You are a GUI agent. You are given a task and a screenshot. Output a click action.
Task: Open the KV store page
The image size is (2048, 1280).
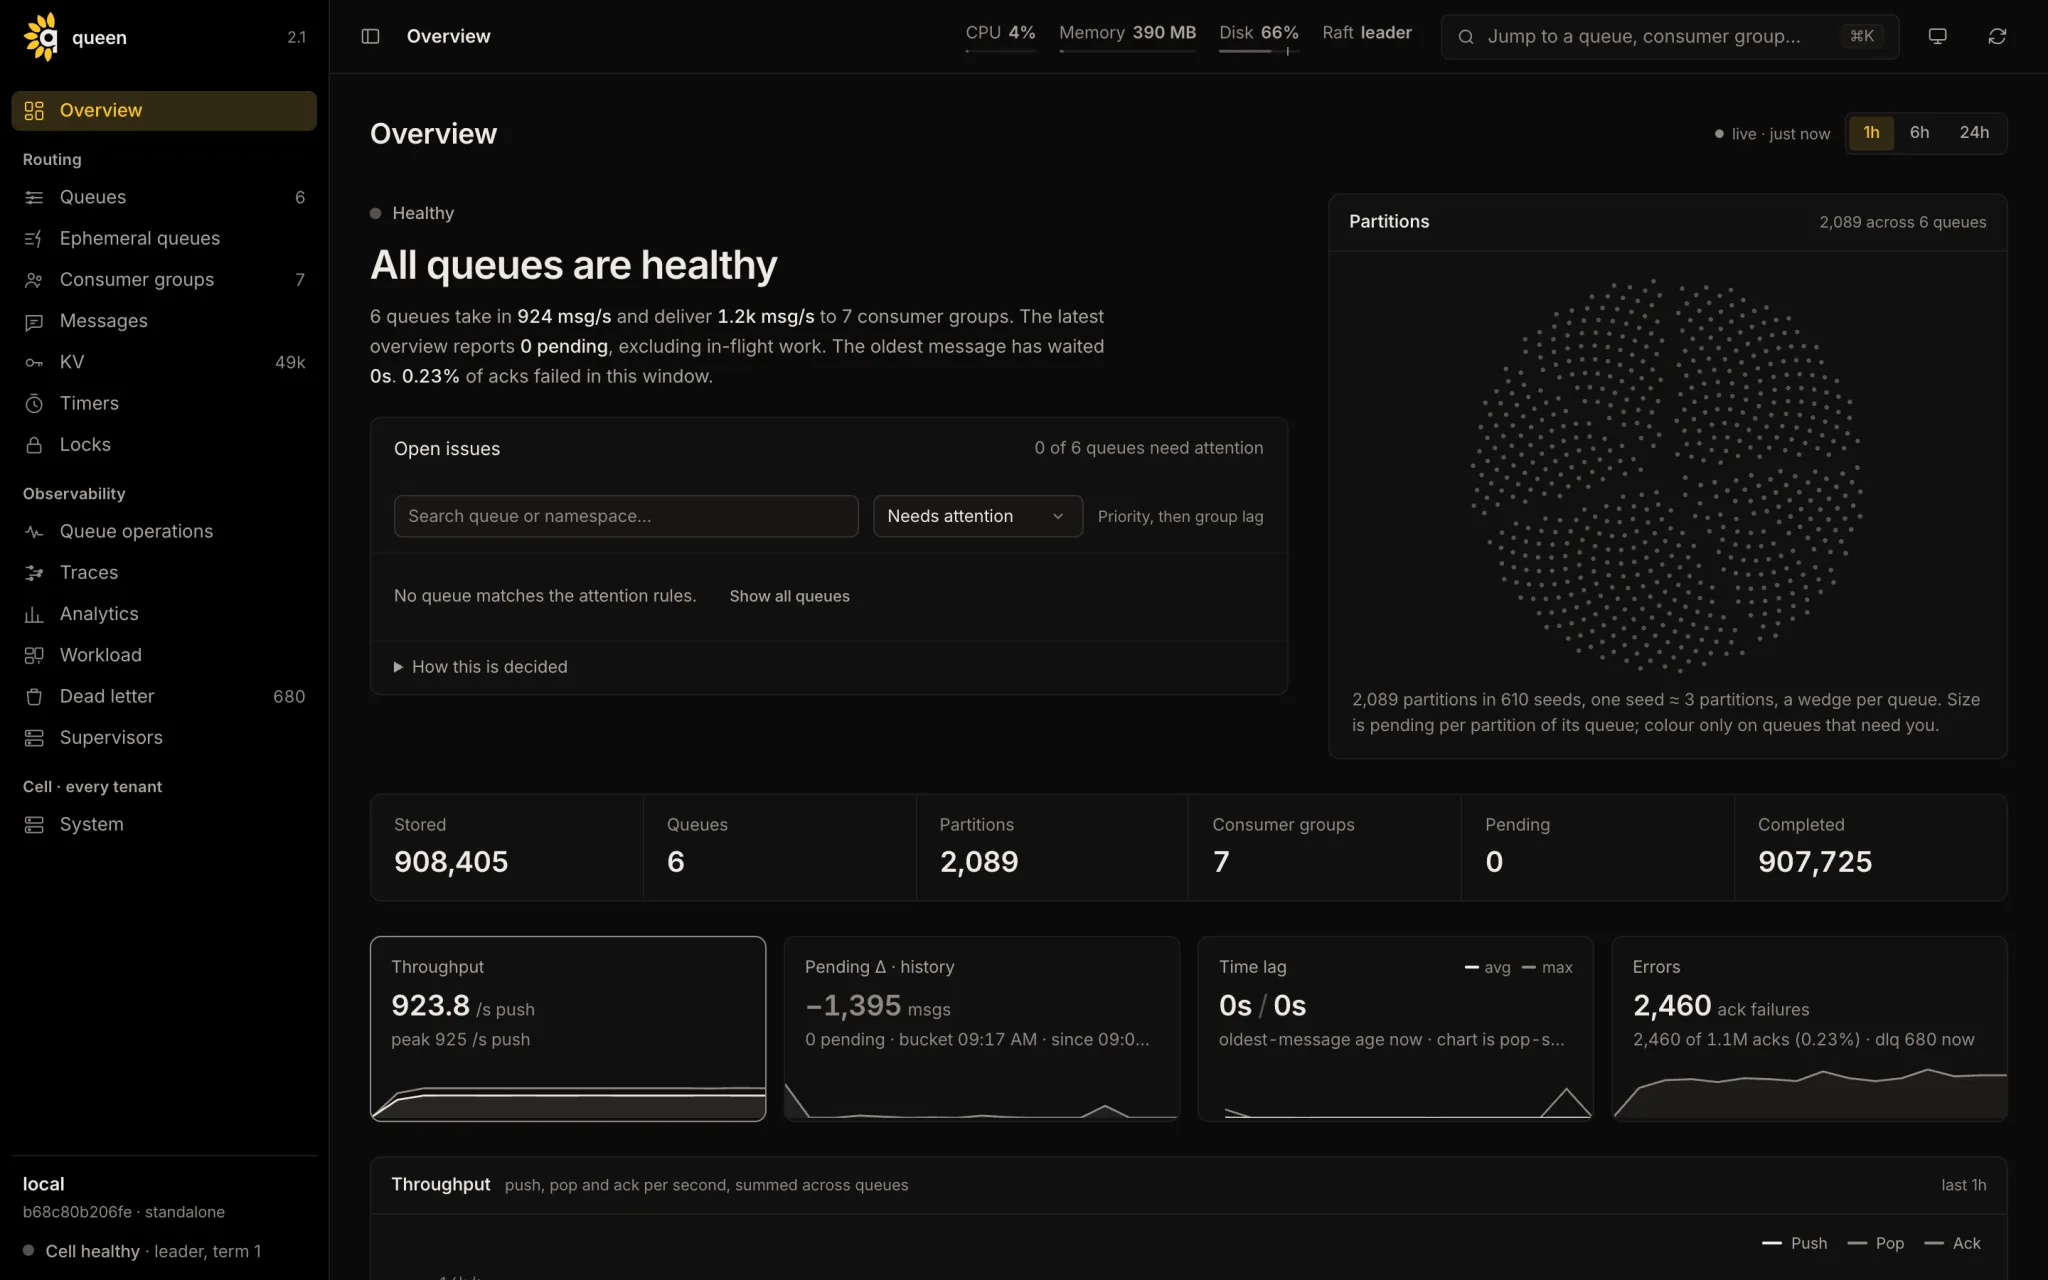coord(164,362)
